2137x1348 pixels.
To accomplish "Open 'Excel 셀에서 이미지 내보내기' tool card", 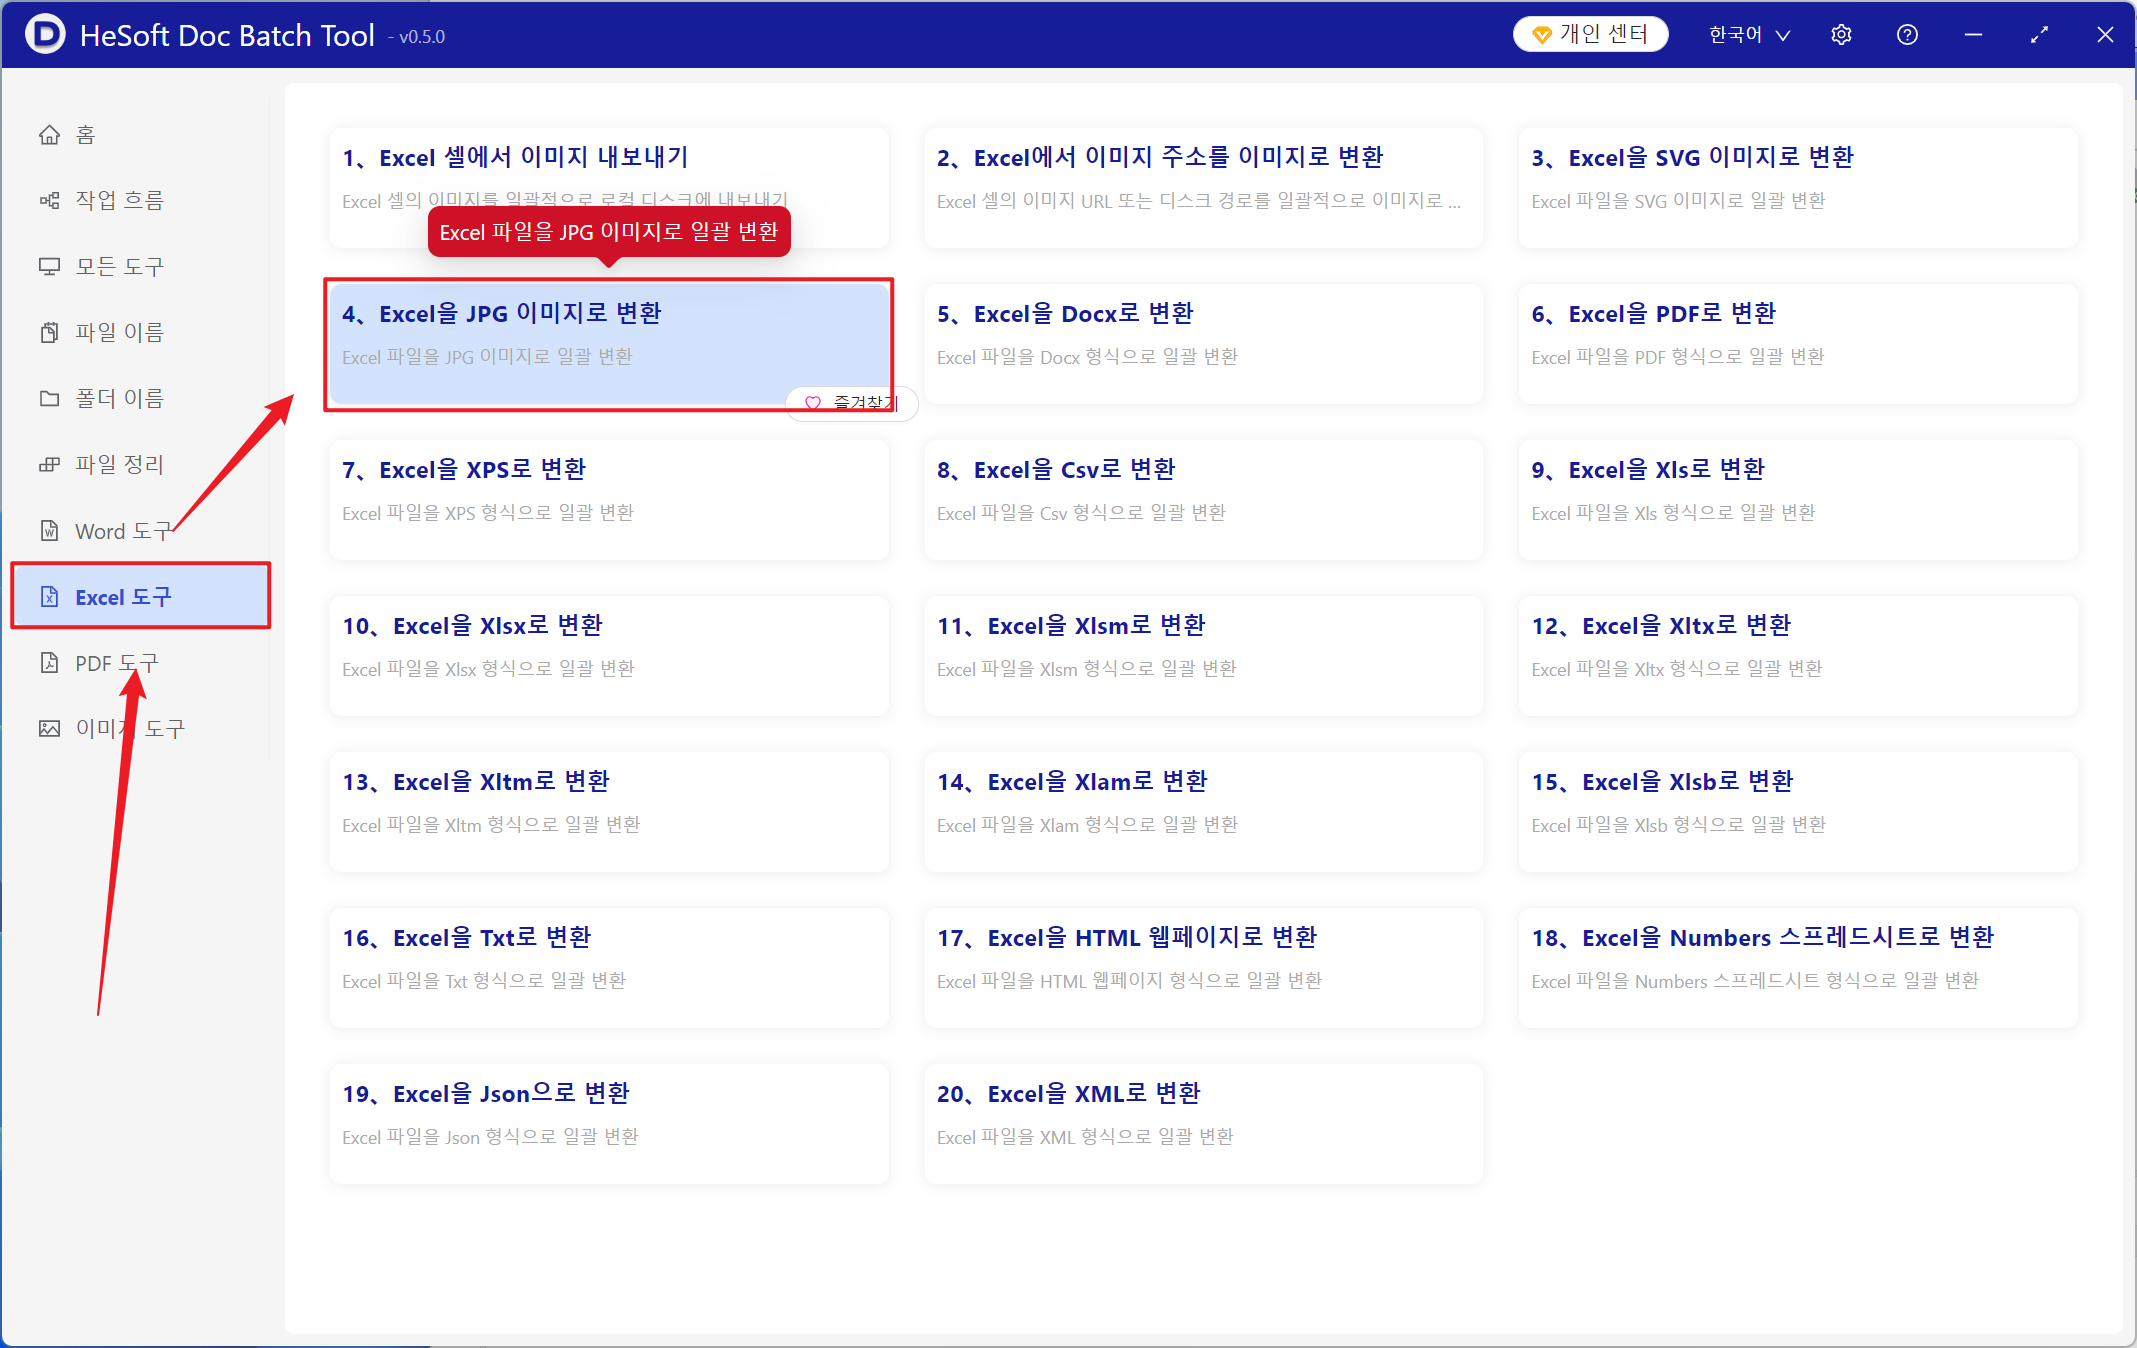I will [x=609, y=188].
